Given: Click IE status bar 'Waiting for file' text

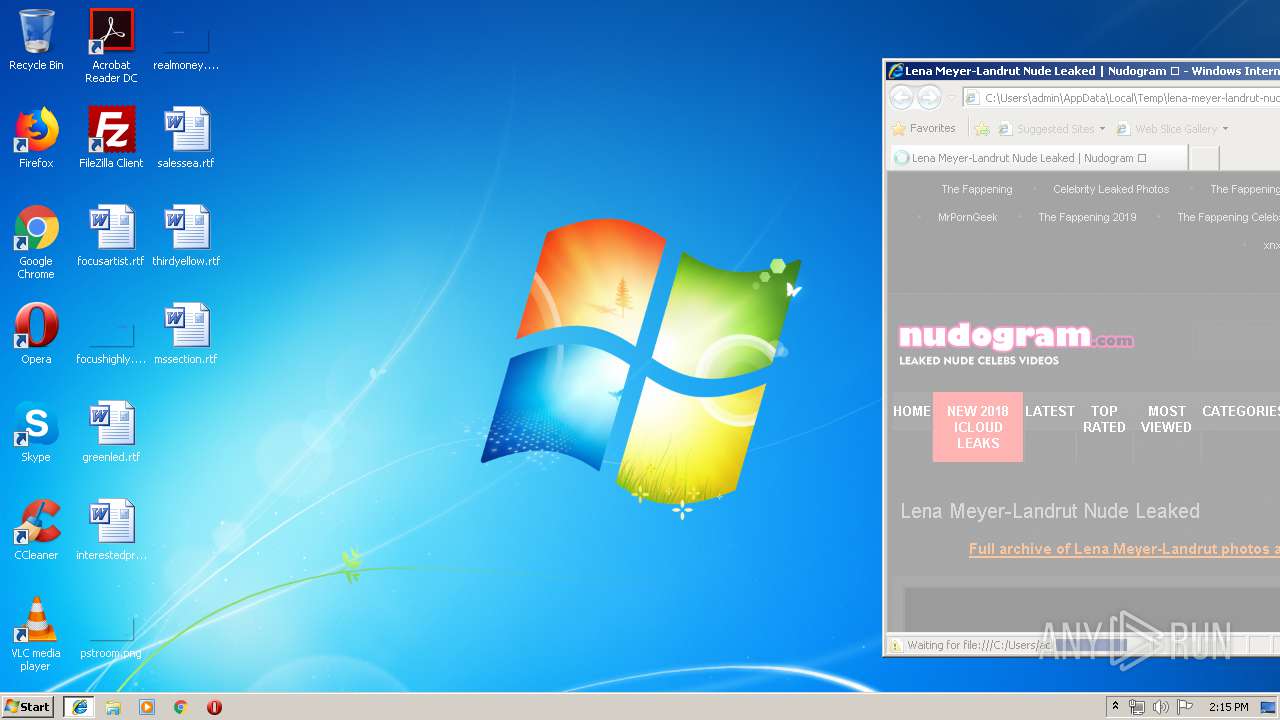Looking at the screenshot, I should (978, 645).
